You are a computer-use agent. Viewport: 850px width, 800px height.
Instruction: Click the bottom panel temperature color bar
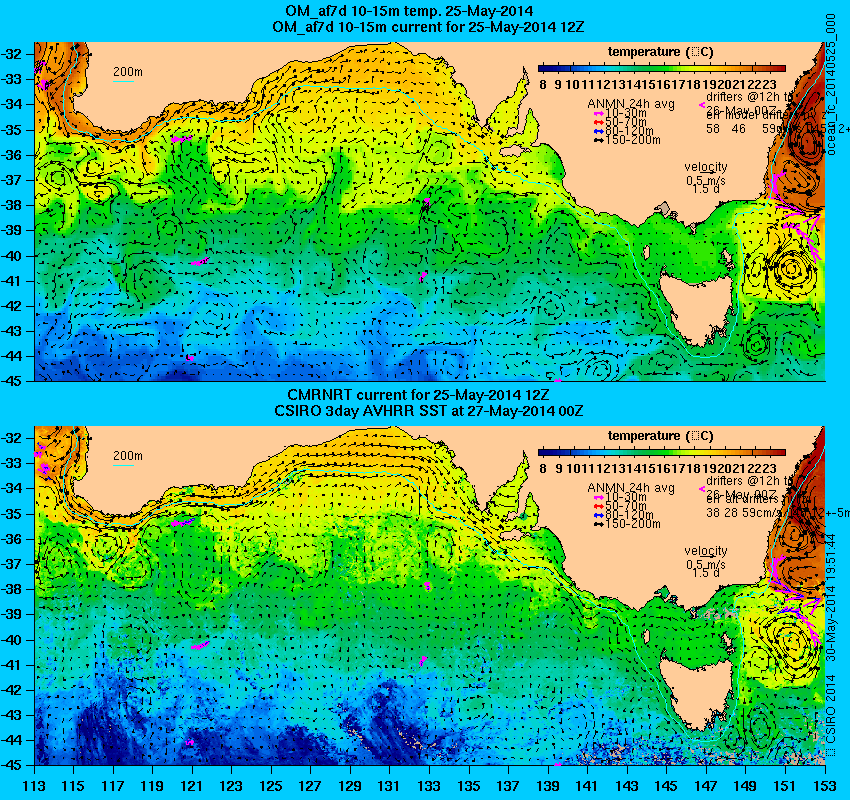(662, 452)
